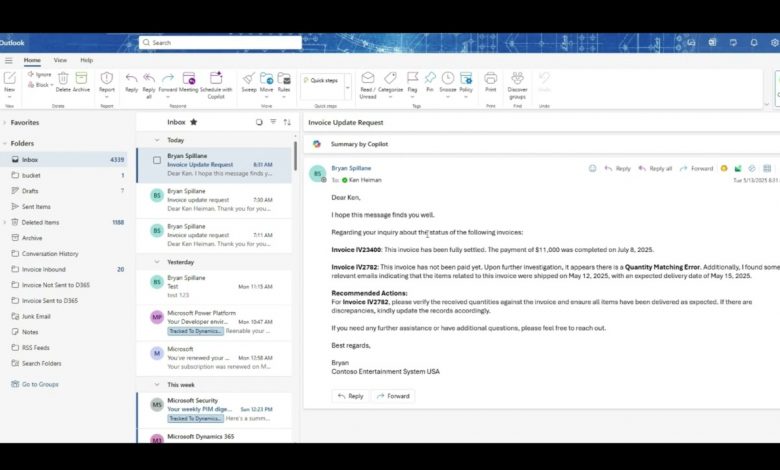Click the Forward button below the email
This screenshot has width=780, height=470.
pyautogui.click(x=393, y=396)
